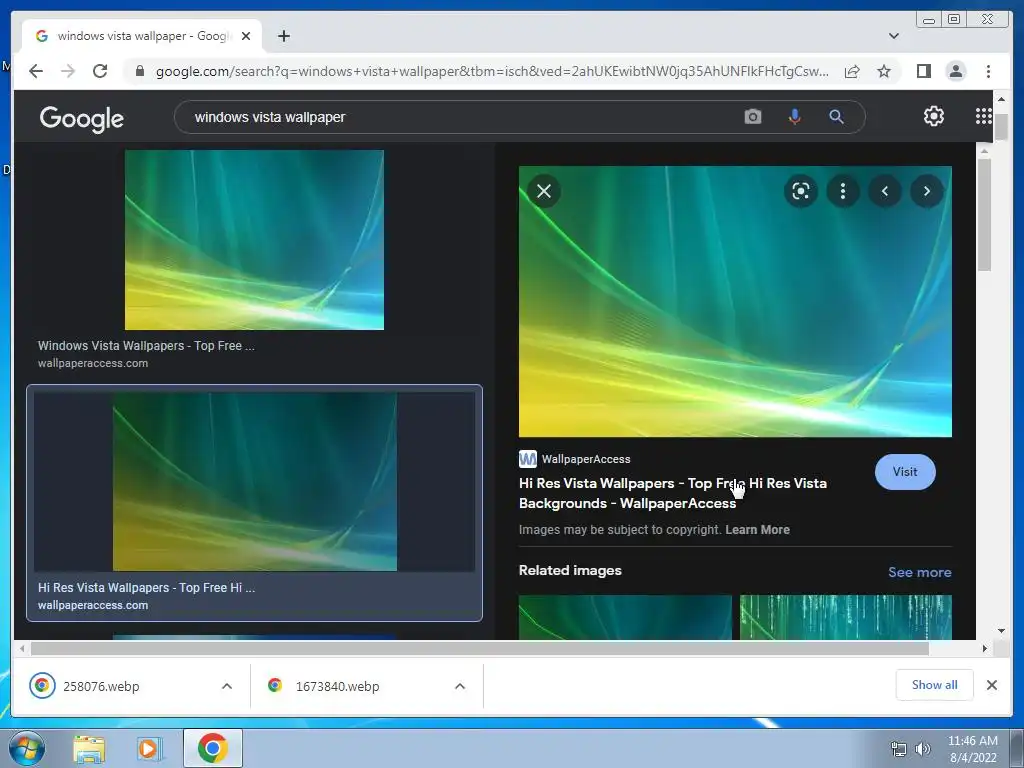Close the windows vista wallpaper tab
1024x768 pixels.
click(246, 36)
